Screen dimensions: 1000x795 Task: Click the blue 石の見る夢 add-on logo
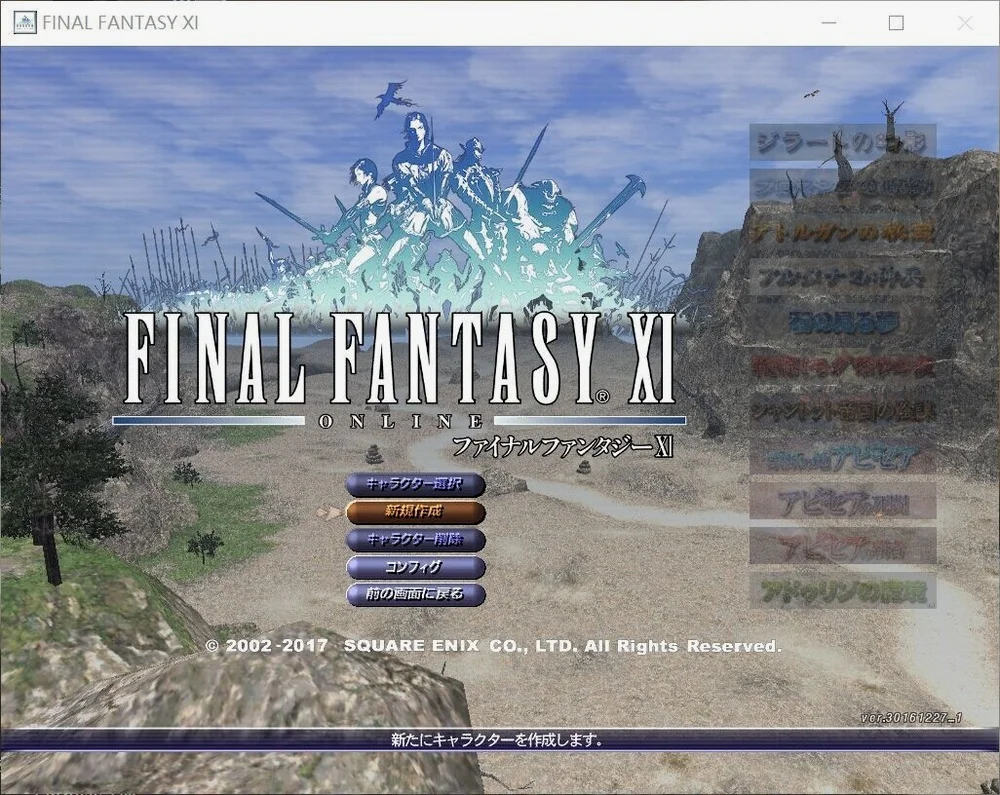pyautogui.click(x=842, y=323)
